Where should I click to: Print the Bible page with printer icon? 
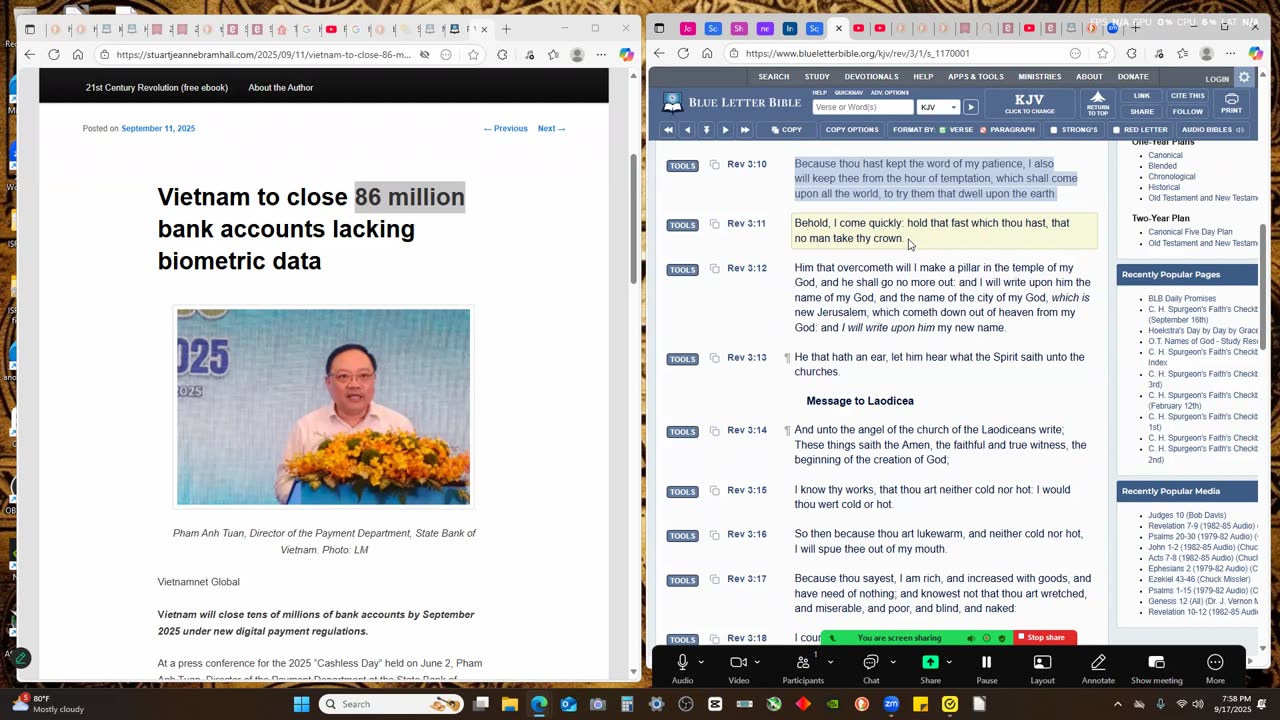click(x=1231, y=103)
